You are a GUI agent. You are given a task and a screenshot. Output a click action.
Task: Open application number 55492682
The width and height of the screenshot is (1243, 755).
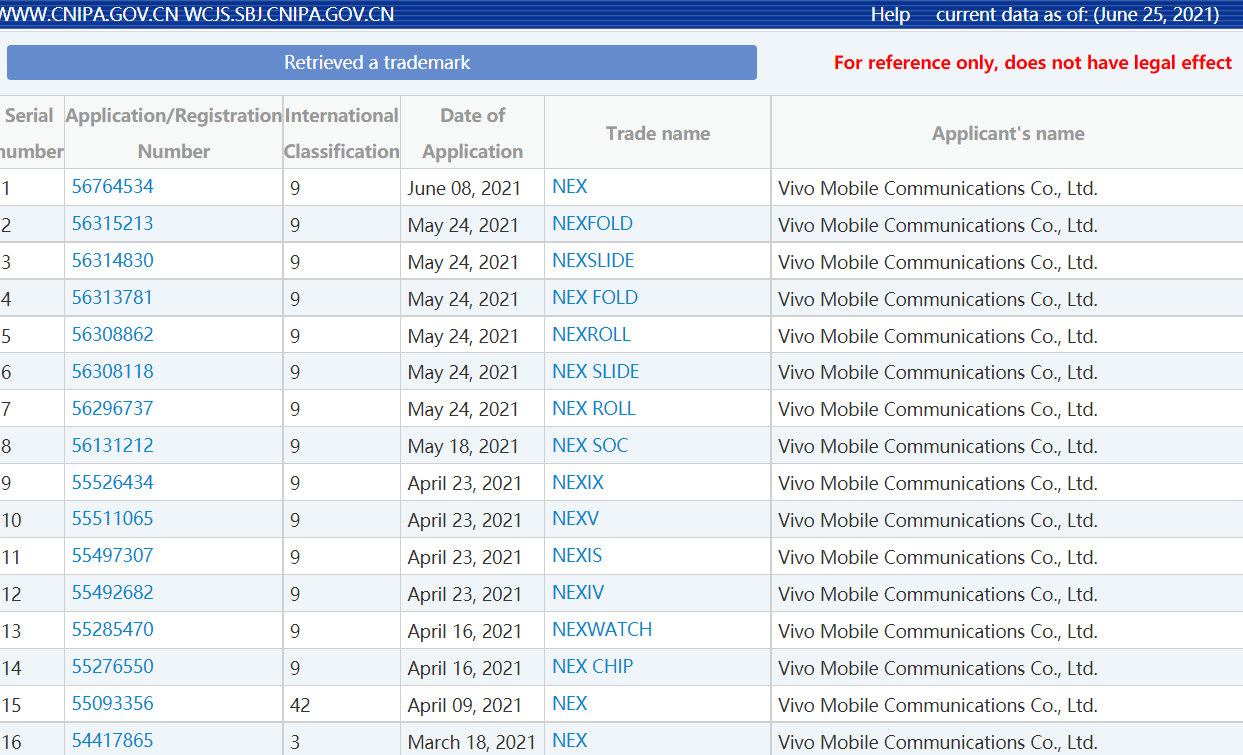(113, 593)
